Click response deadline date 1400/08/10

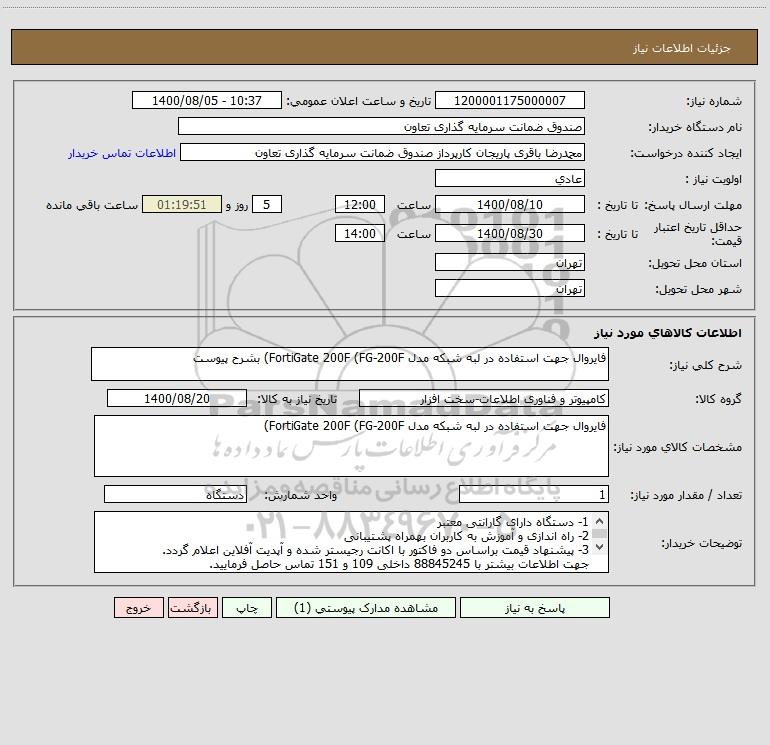[x=510, y=204]
